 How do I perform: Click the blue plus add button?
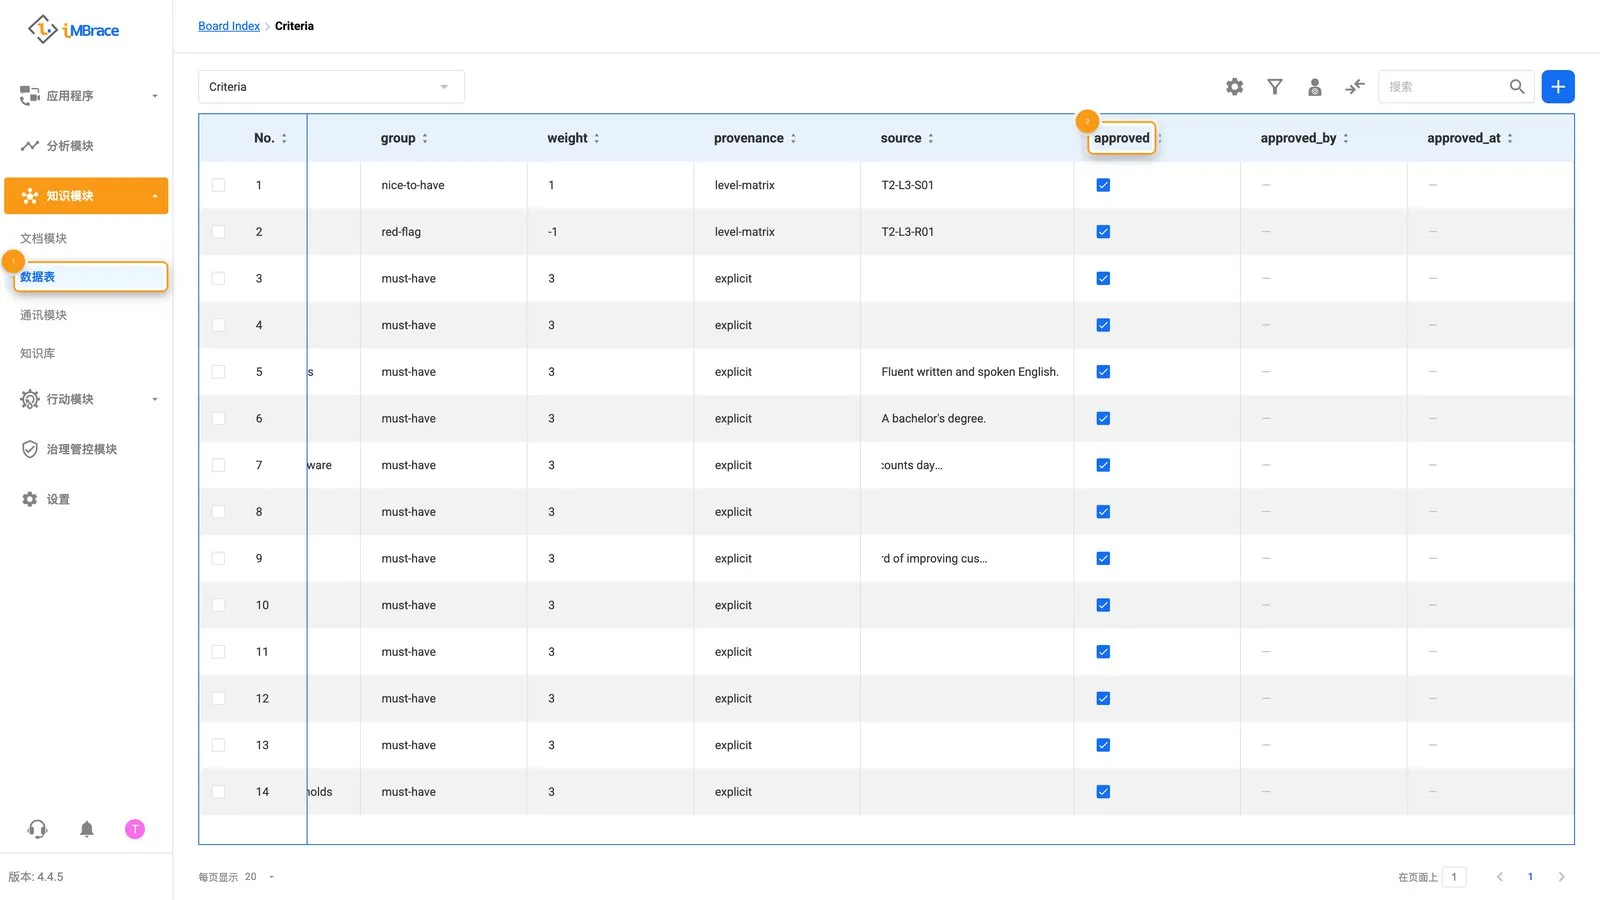tap(1558, 87)
